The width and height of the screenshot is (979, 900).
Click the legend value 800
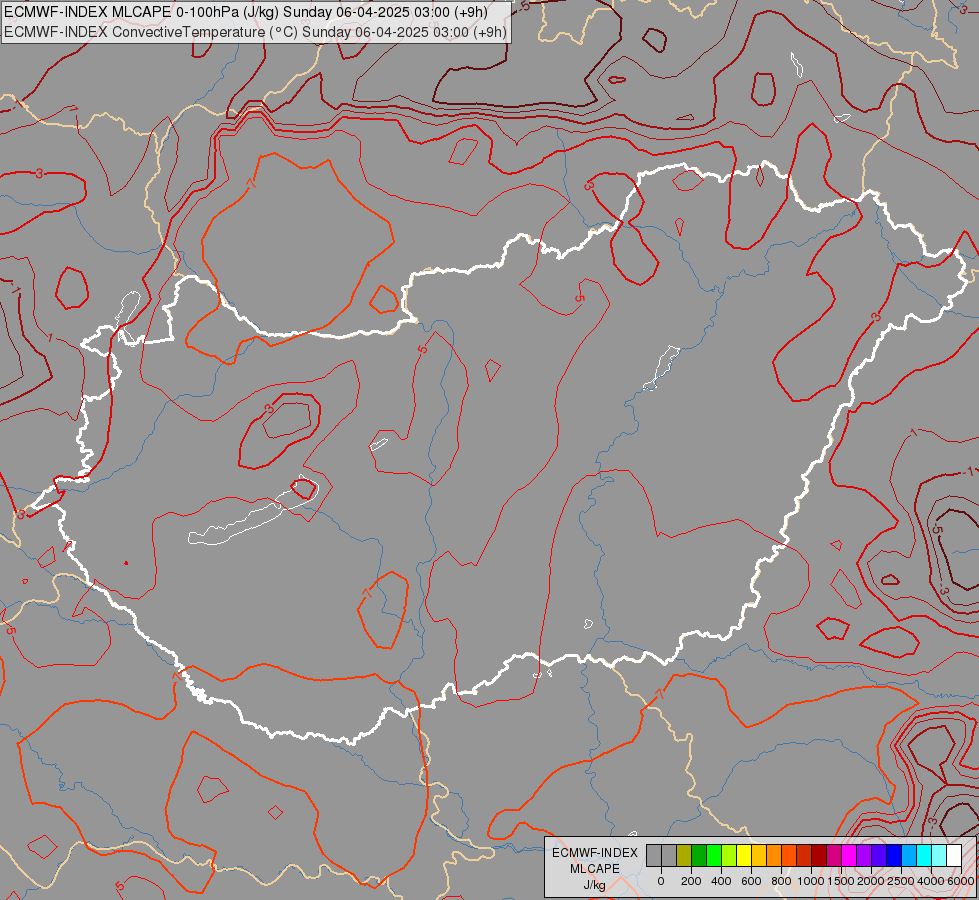pyautogui.click(x=781, y=881)
